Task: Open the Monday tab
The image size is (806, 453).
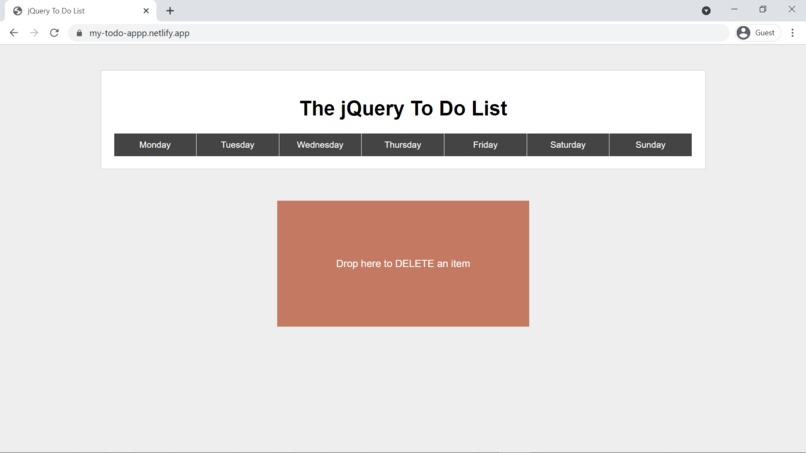Action: [155, 145]
